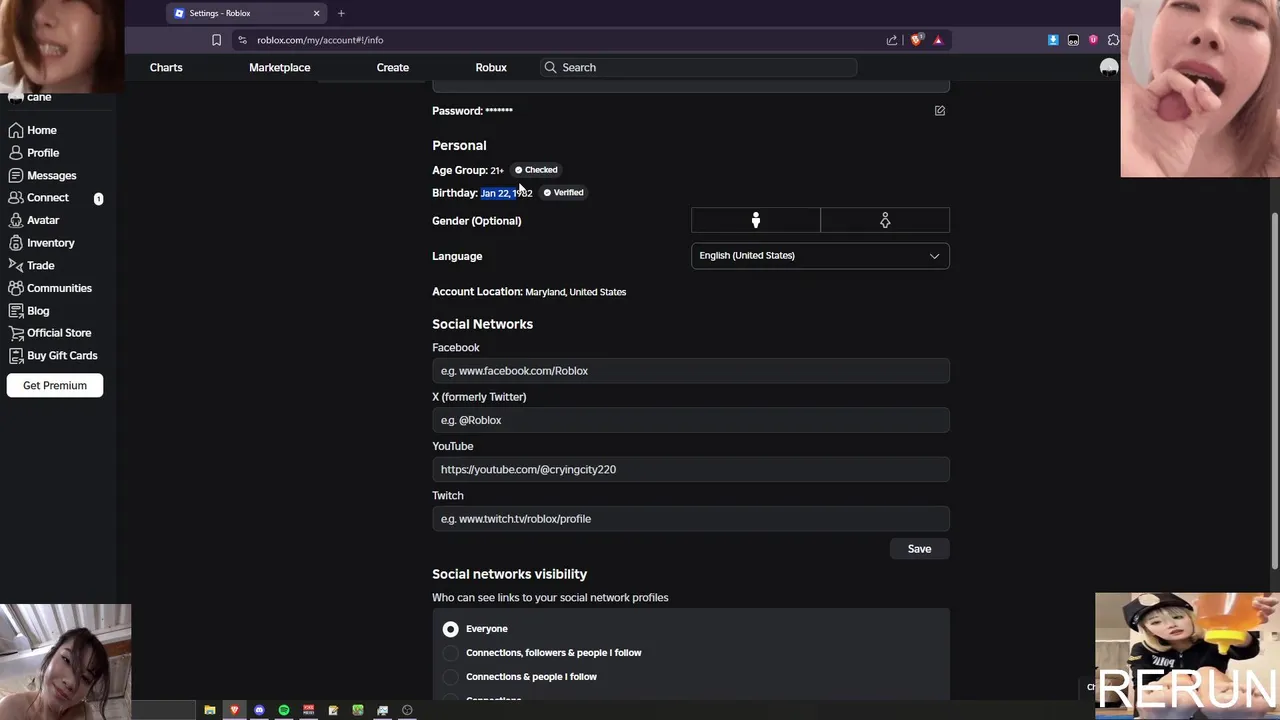1280x720 pixels.
Task: Open the avatar icon in the Roblox header
Action: pyautogui.click(x=1108, y=67)
